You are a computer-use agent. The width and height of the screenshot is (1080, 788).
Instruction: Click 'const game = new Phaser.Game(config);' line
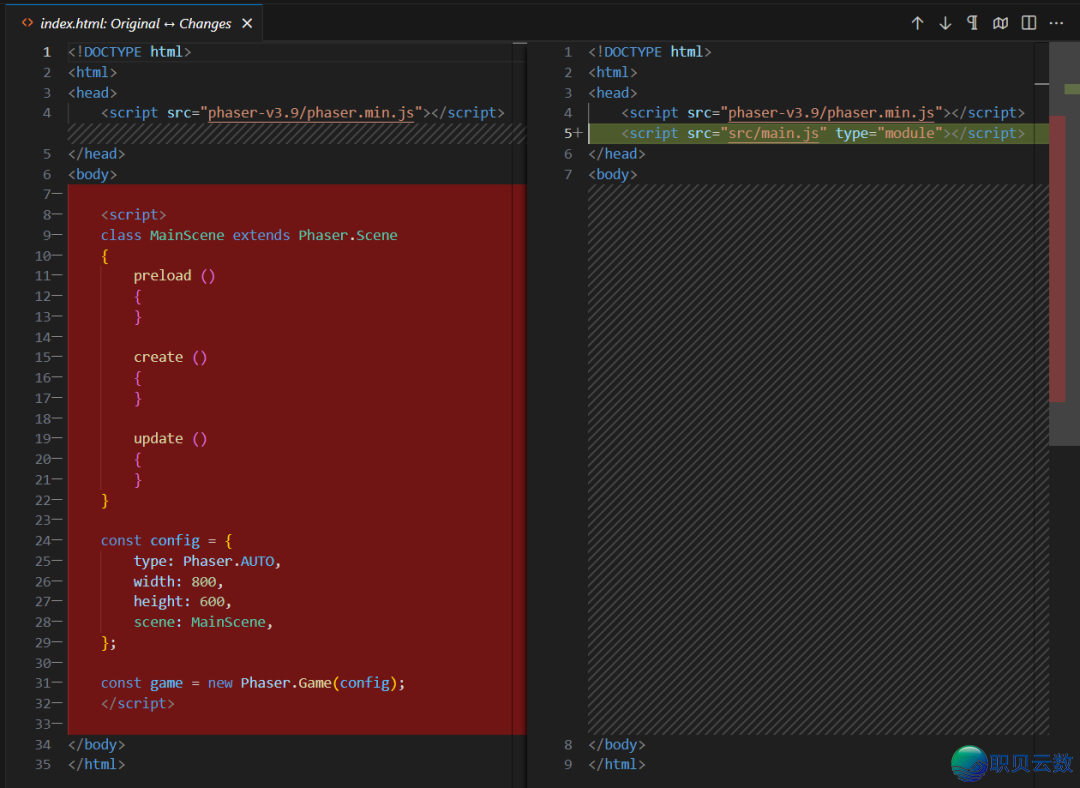(x=253, y=683)
